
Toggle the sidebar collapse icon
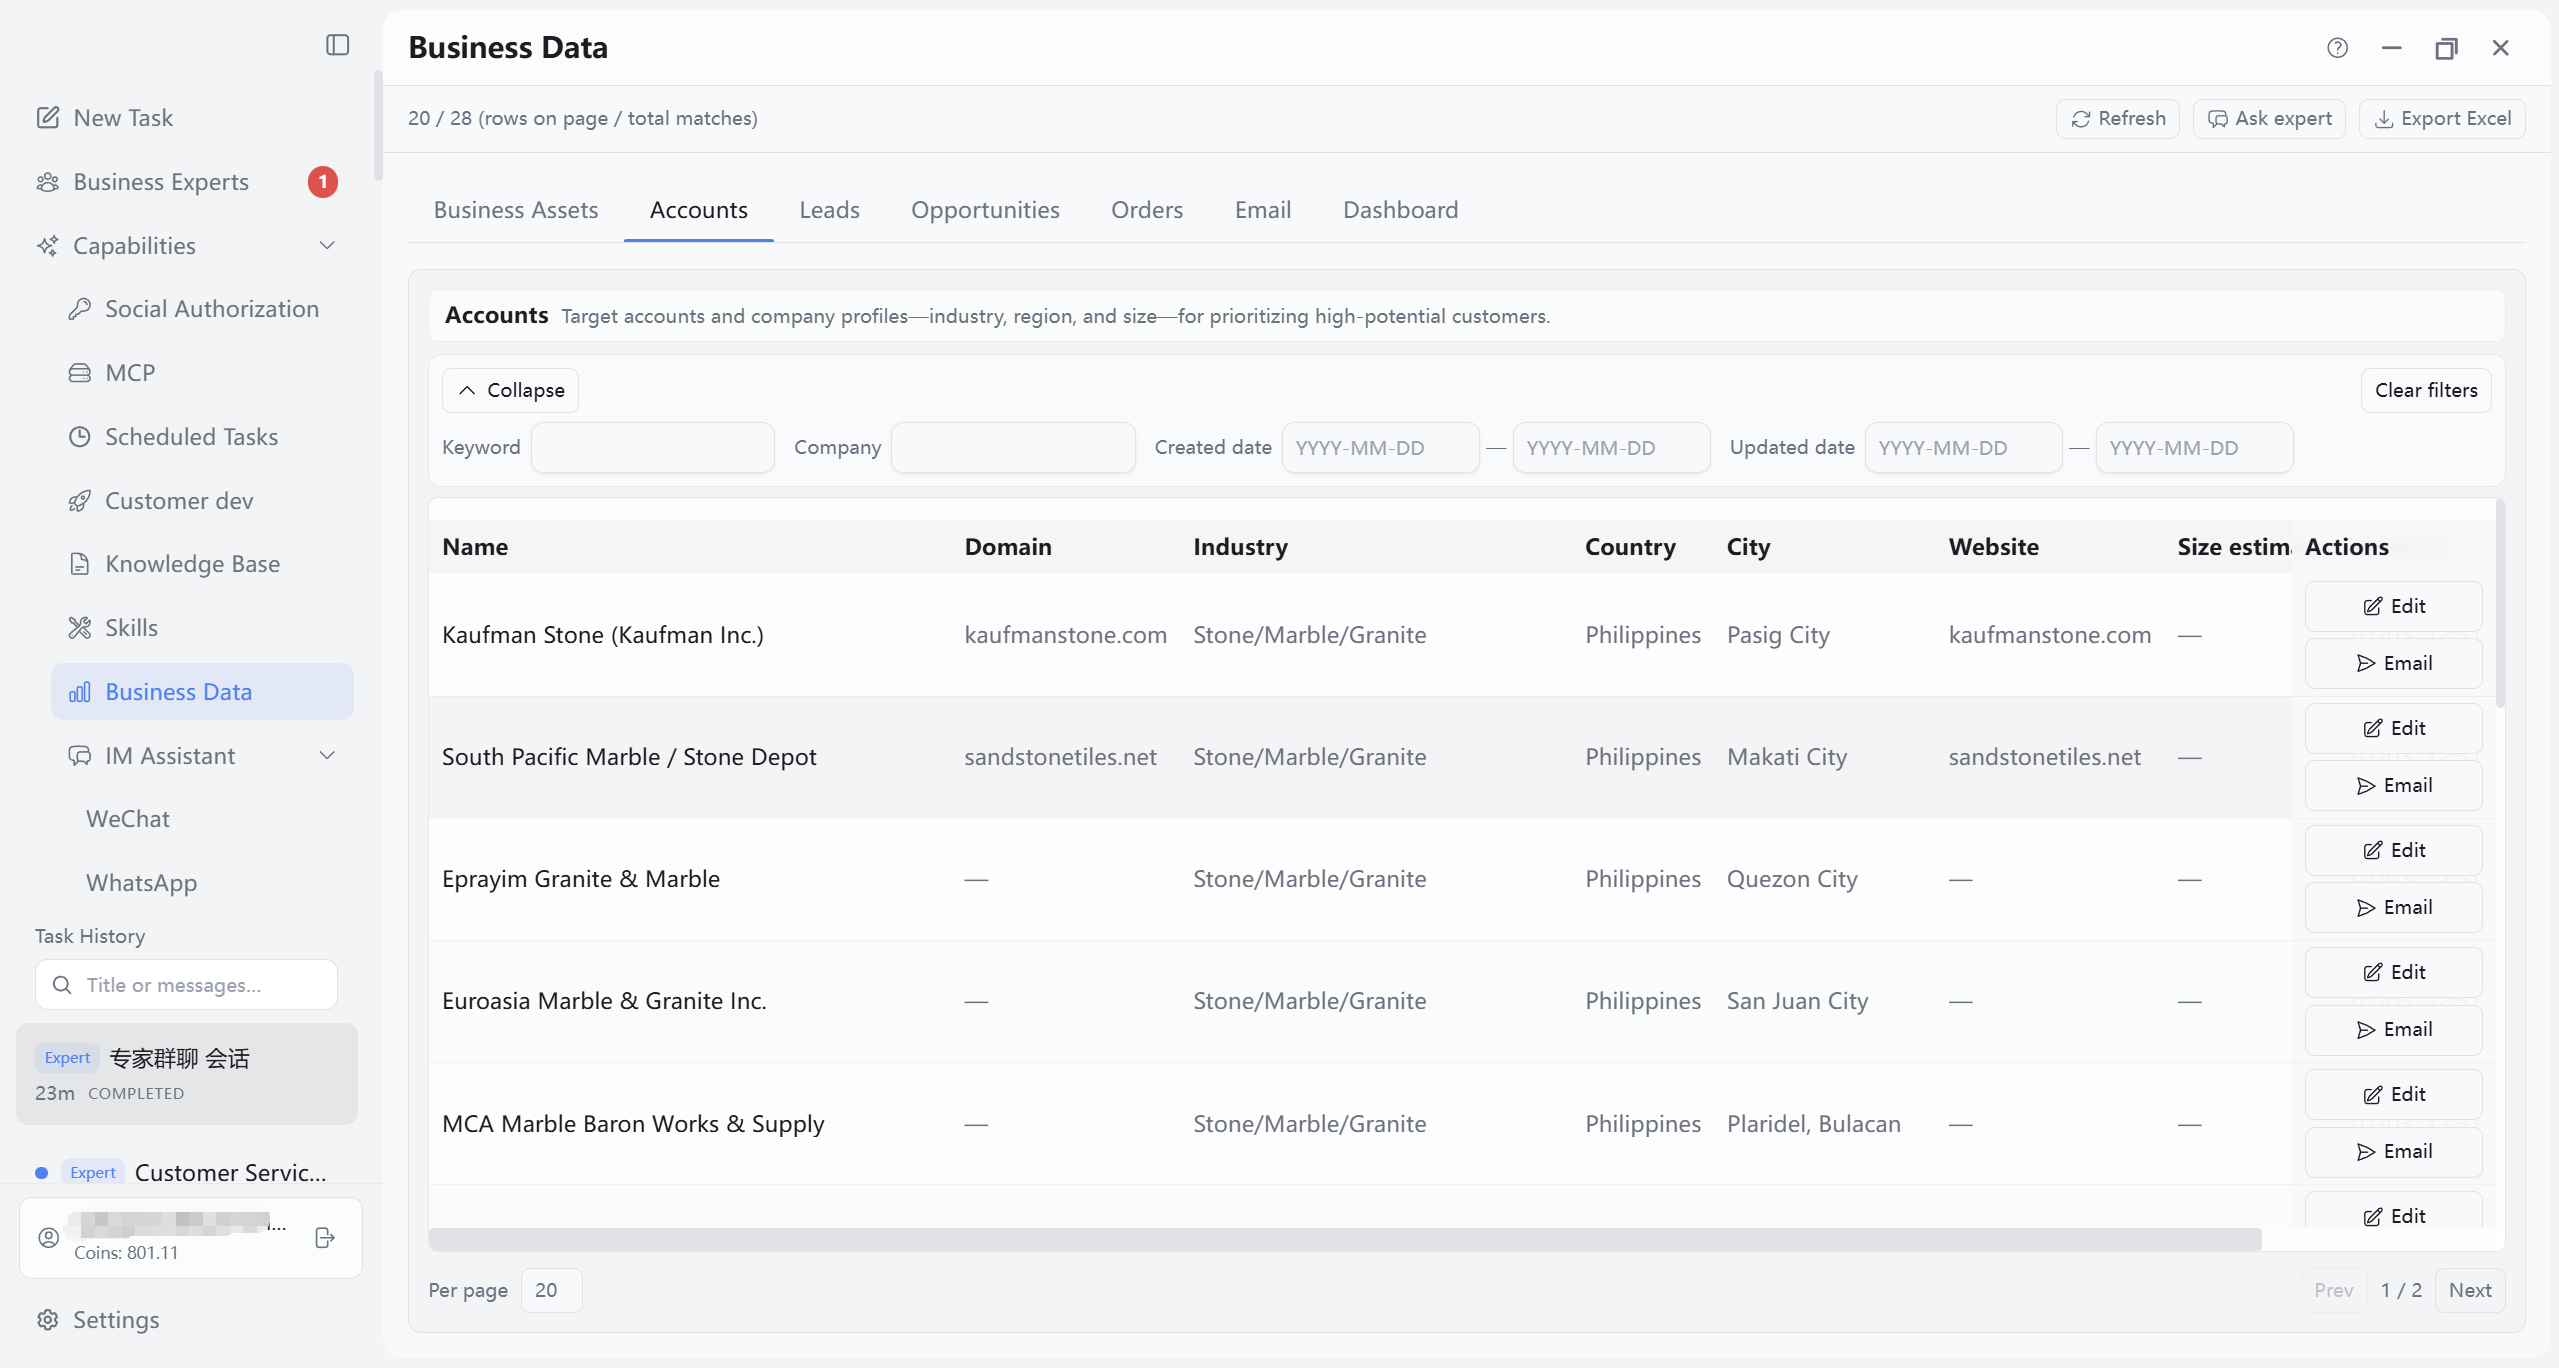(x=337, y=45)
